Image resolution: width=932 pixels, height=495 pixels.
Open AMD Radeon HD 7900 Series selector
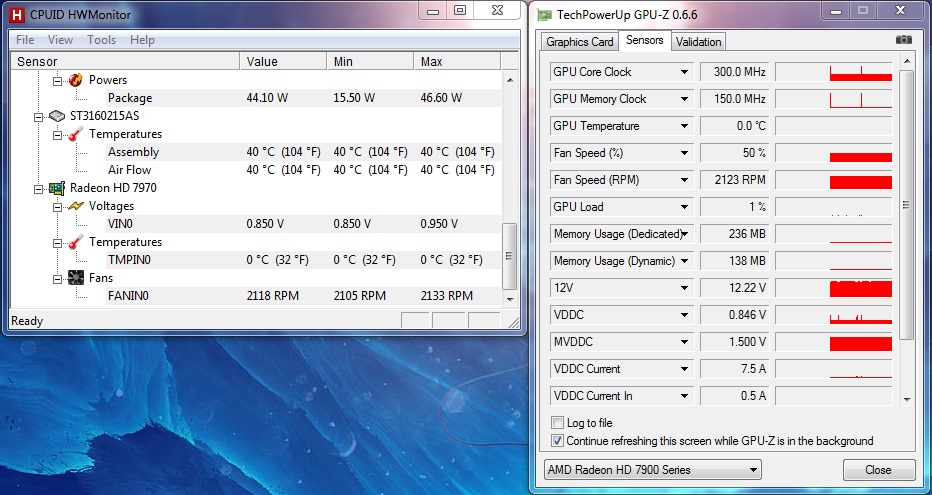[x=653, y=470]
